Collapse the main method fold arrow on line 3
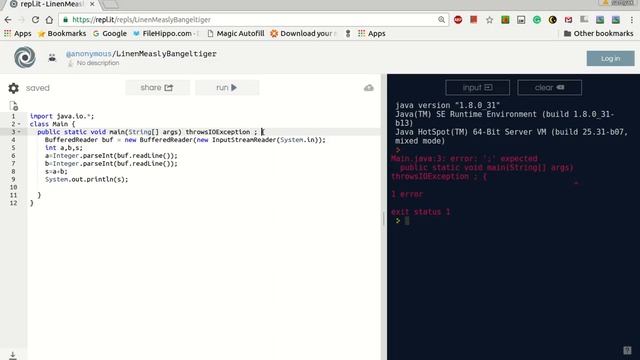 pos(19,132)
